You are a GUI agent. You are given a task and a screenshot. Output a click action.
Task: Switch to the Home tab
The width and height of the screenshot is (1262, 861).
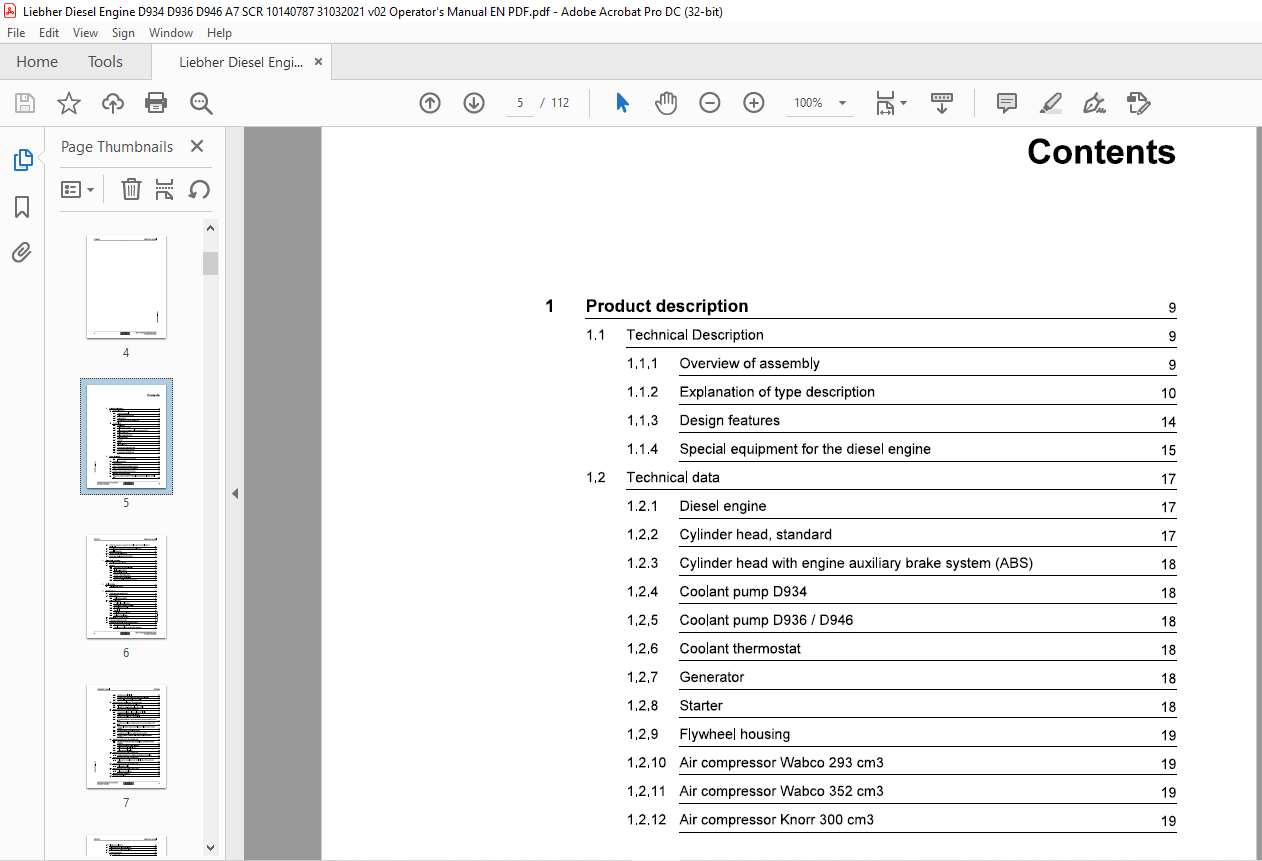37,62
